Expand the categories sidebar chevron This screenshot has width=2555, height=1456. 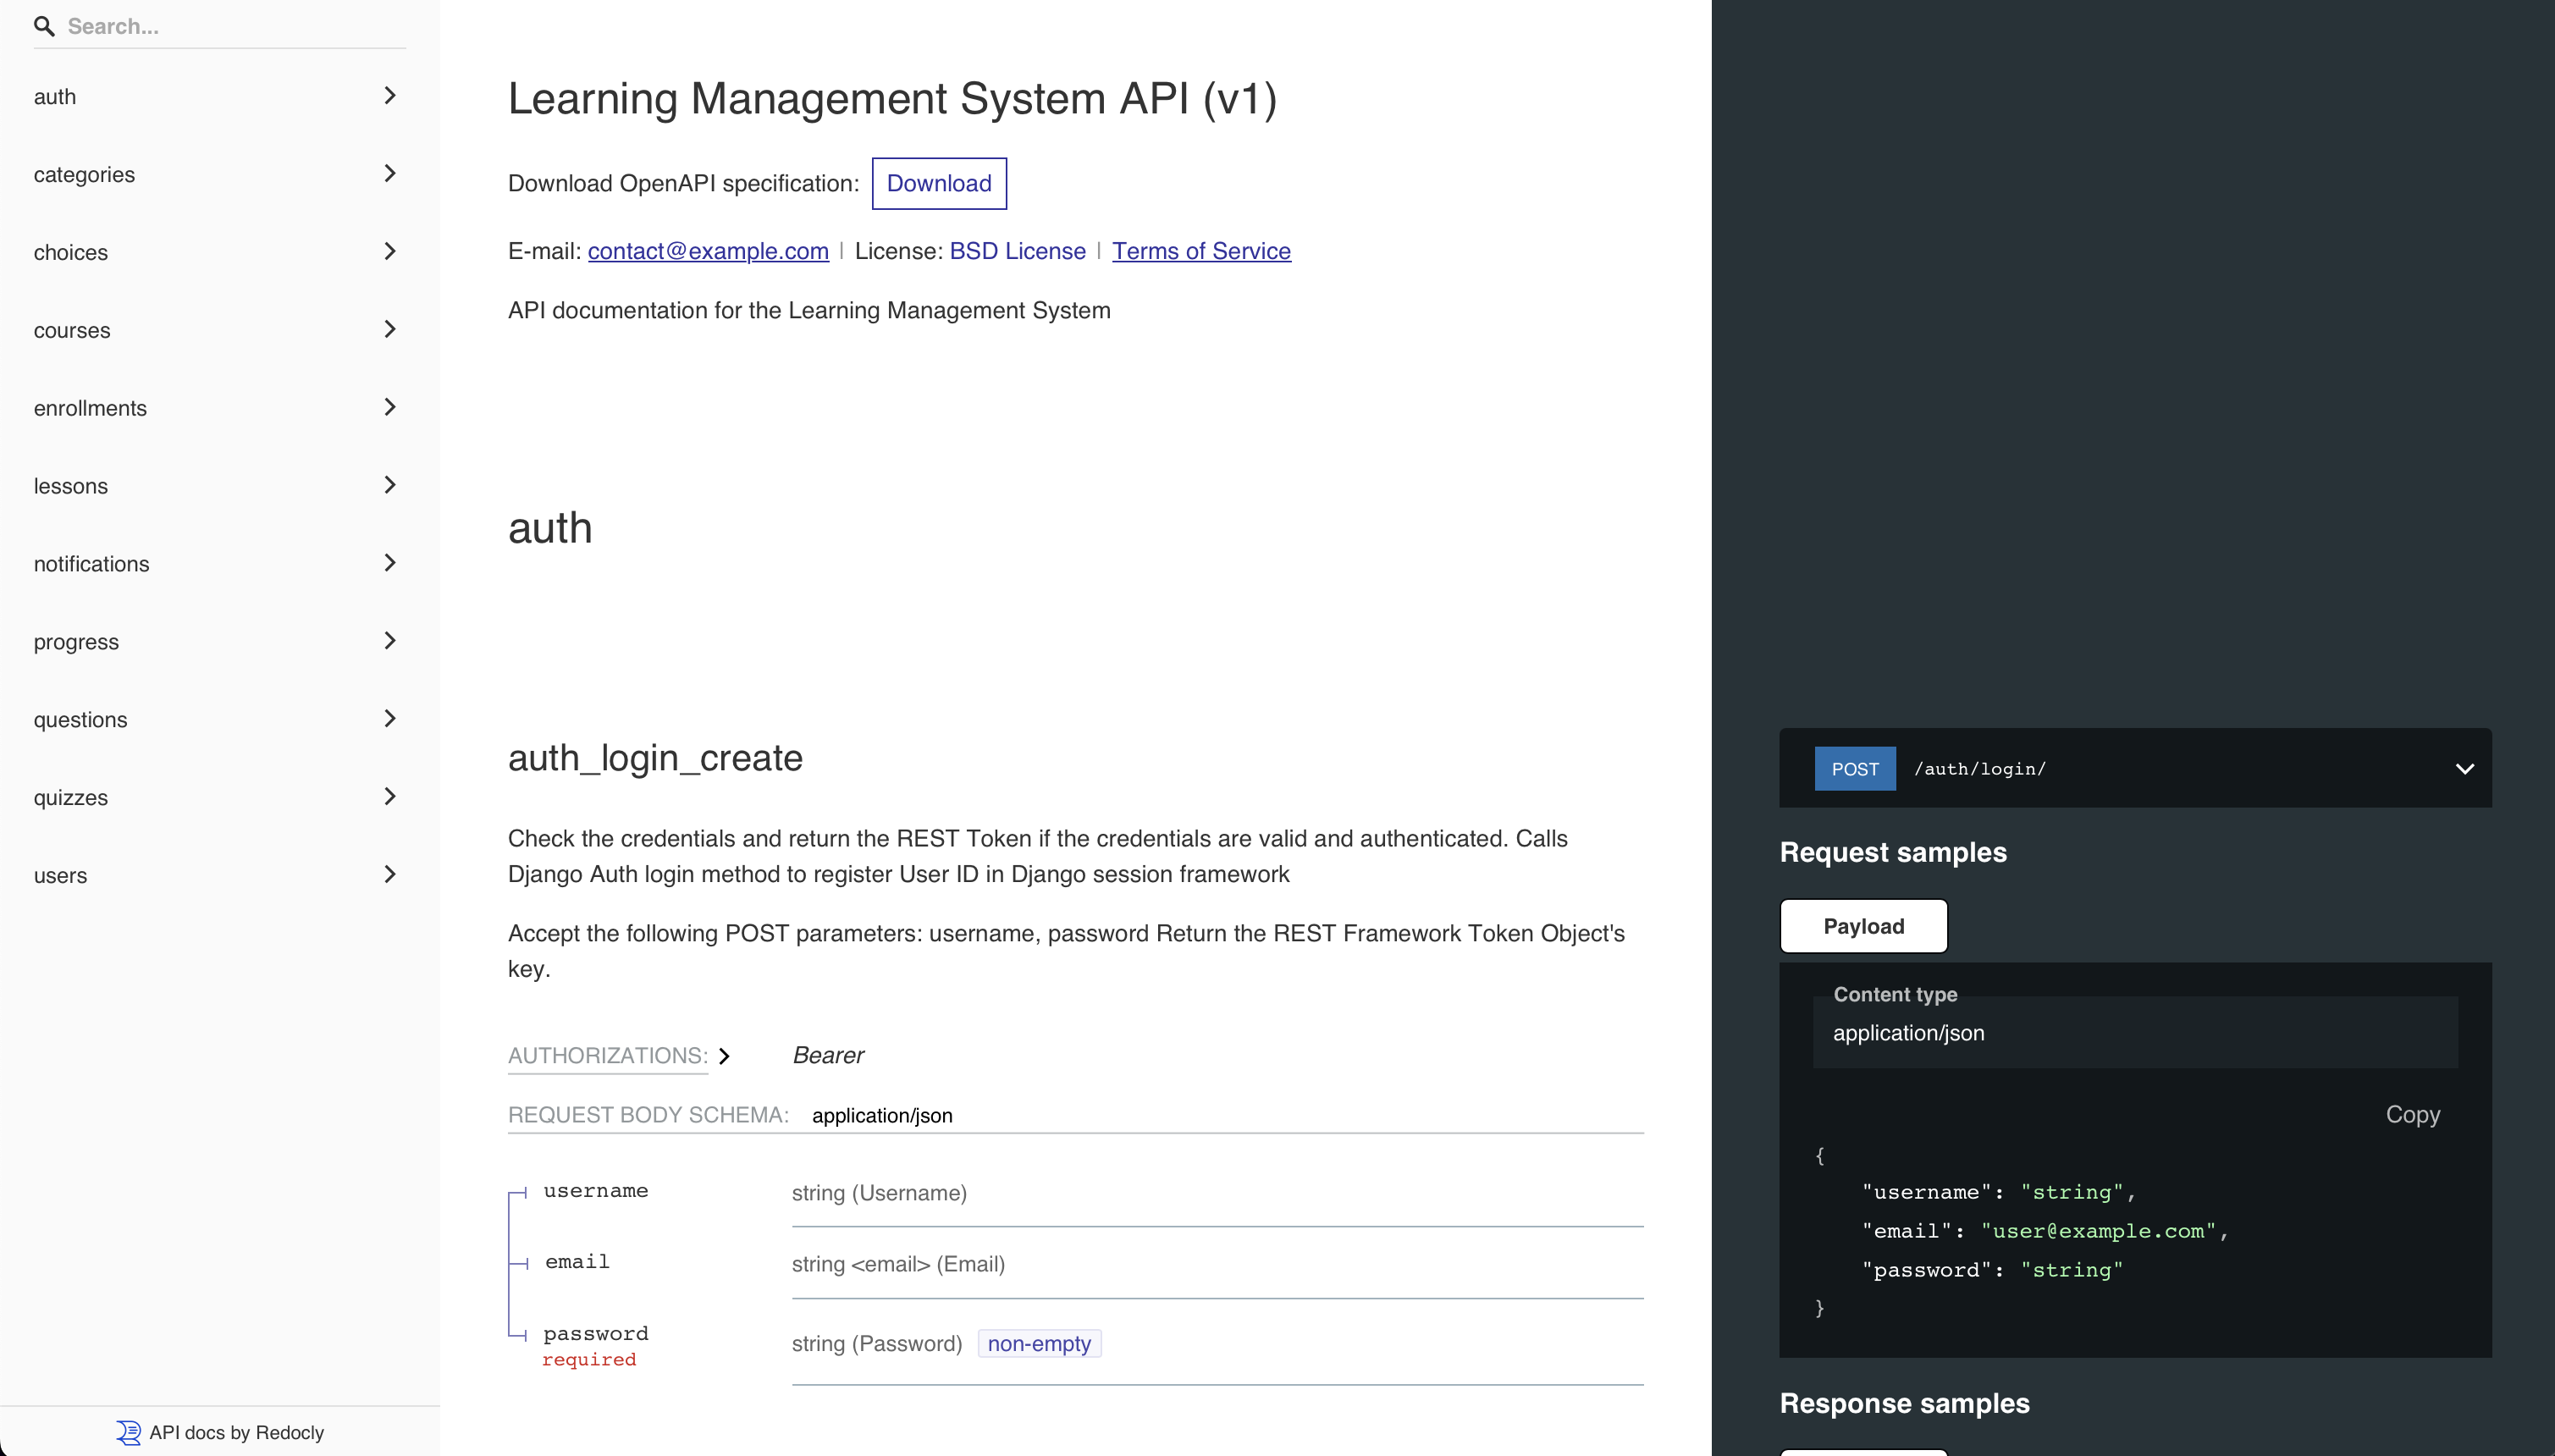390,174
